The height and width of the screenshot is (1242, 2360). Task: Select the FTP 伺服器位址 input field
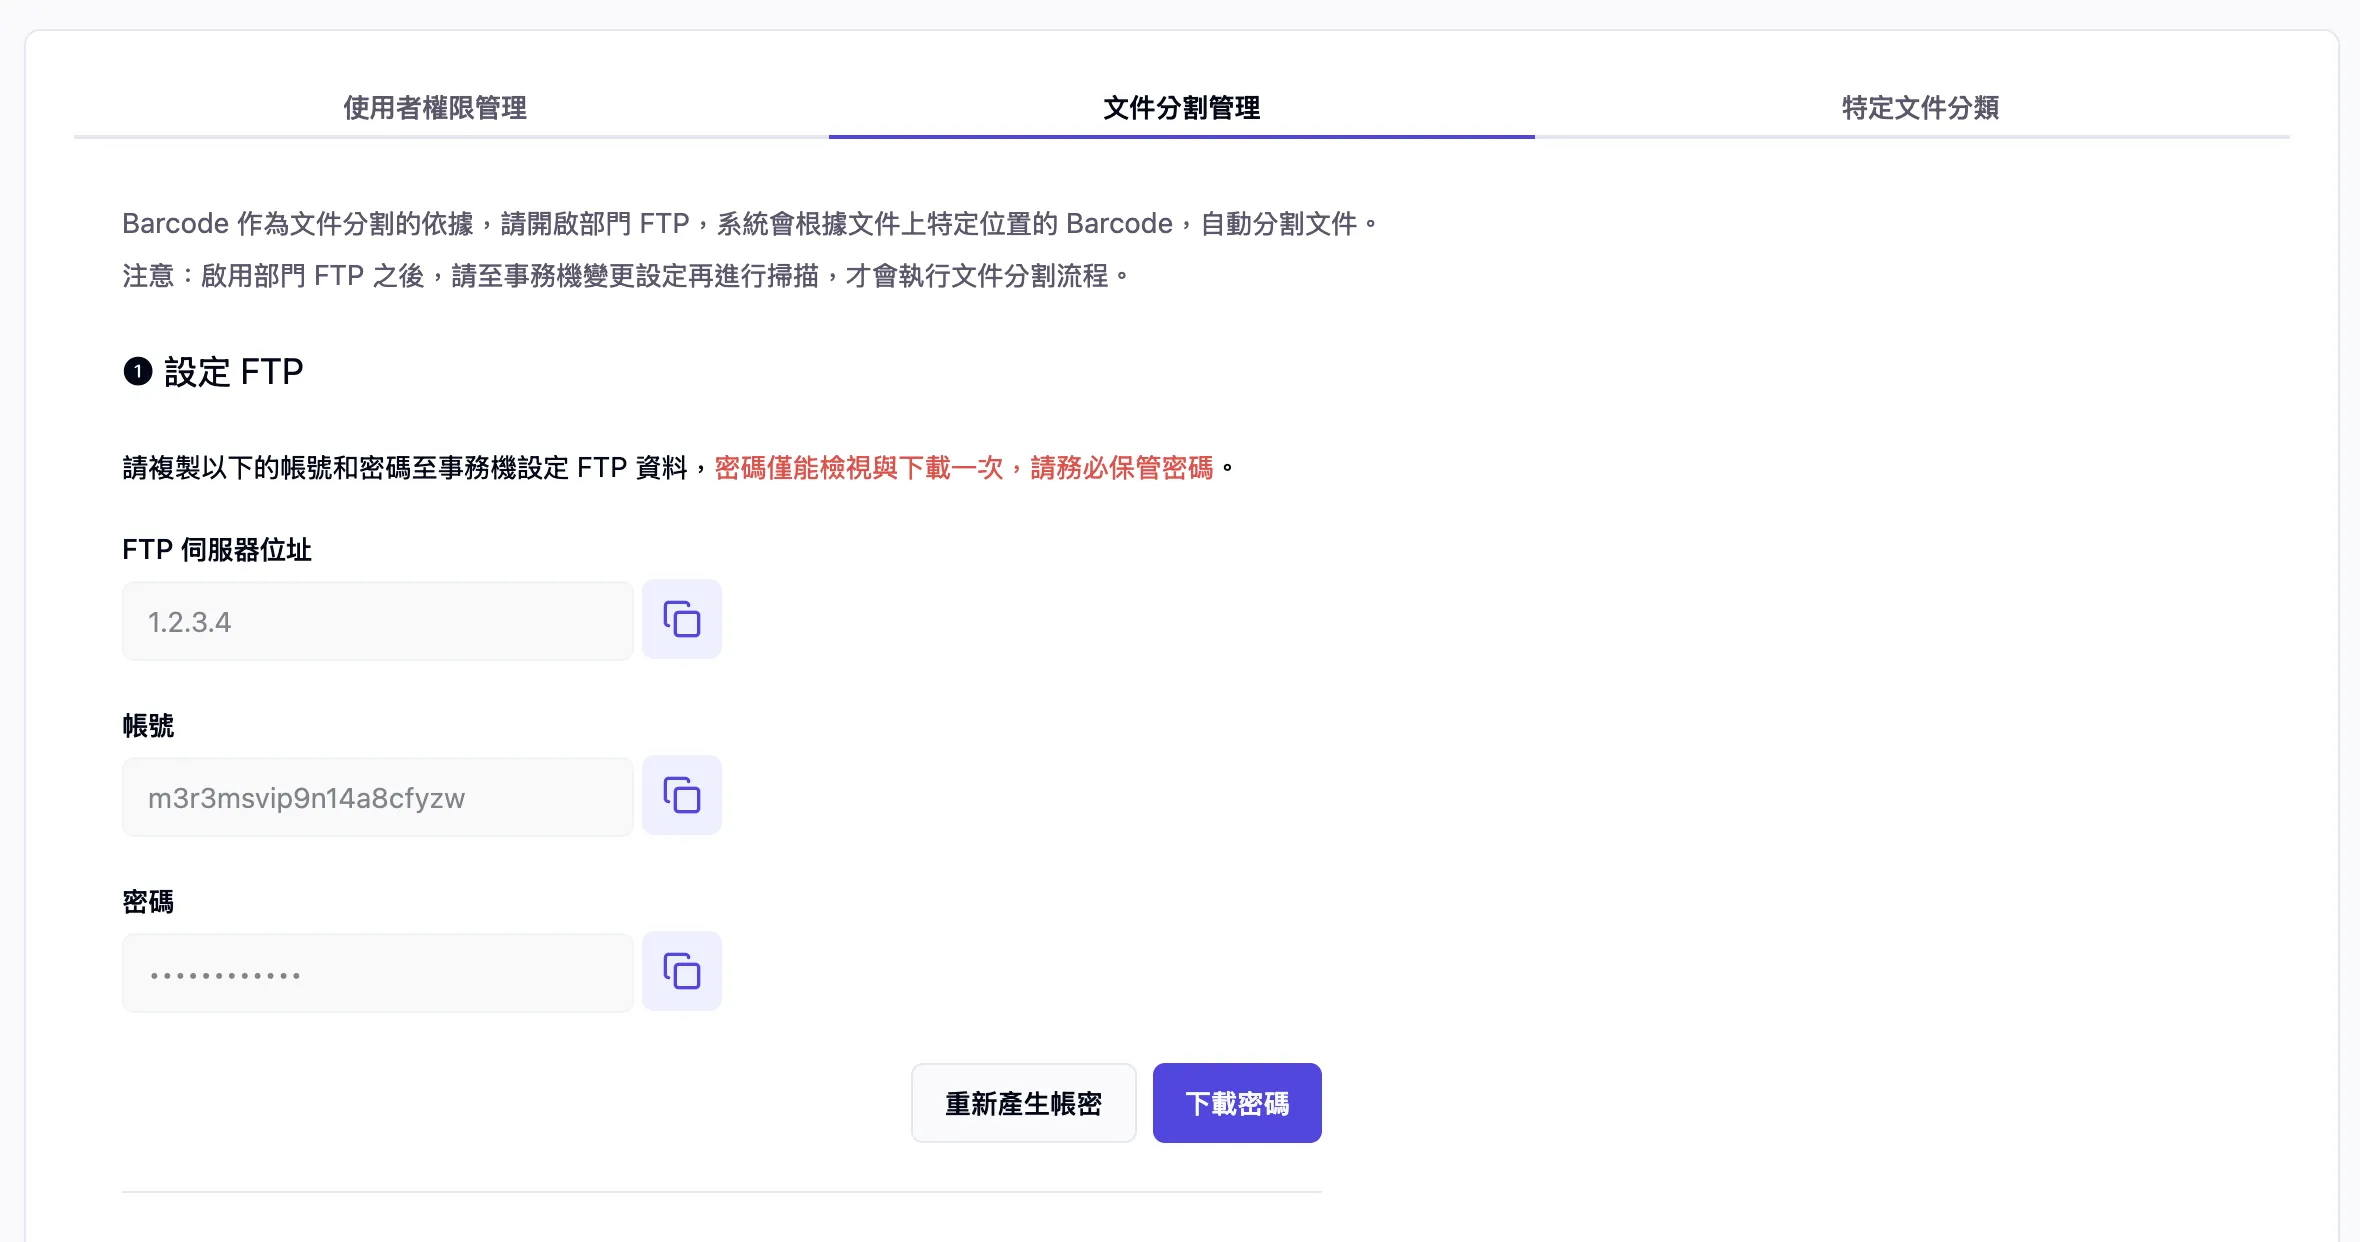point(377,621)
